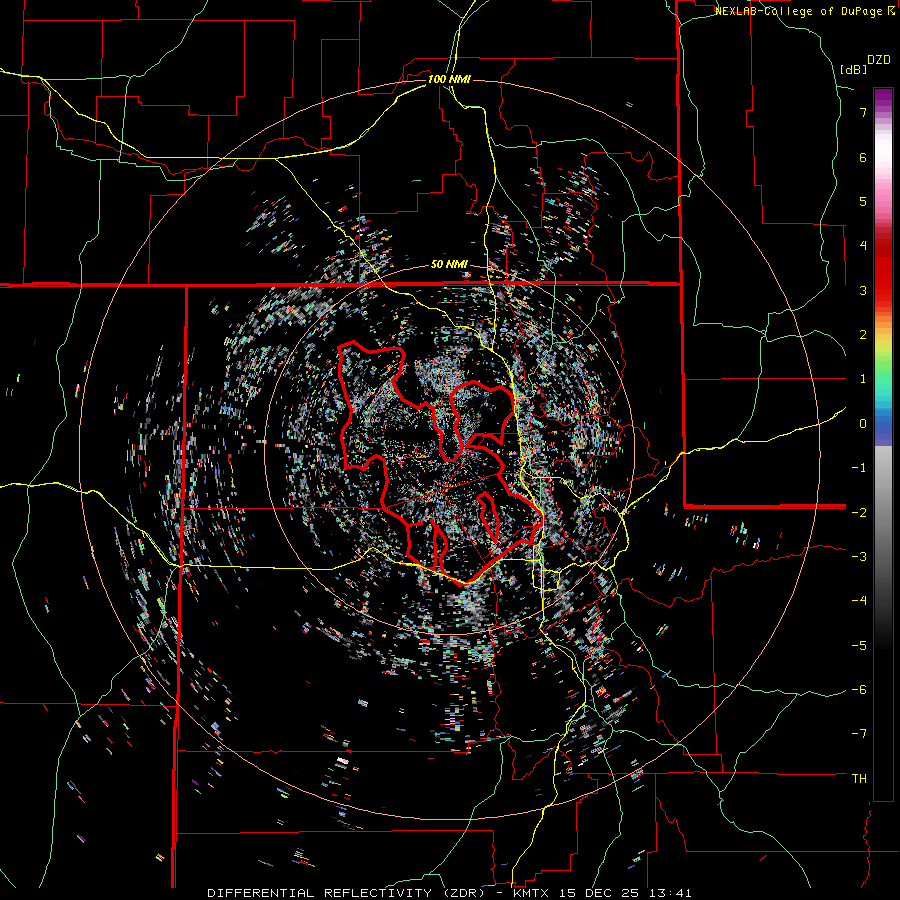Click the negative -7 scale value
This screenshot has height=900, width=900.
pos(859,734)
